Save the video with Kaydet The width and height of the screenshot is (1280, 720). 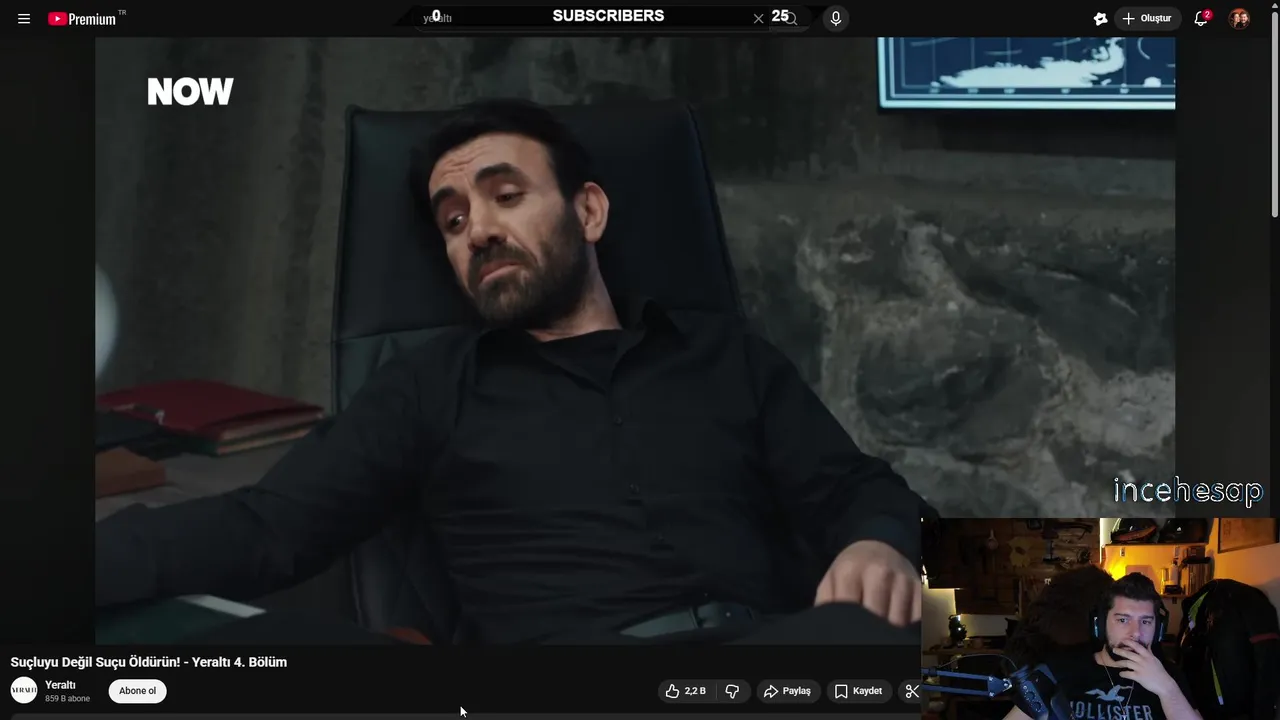coord(858,691)
